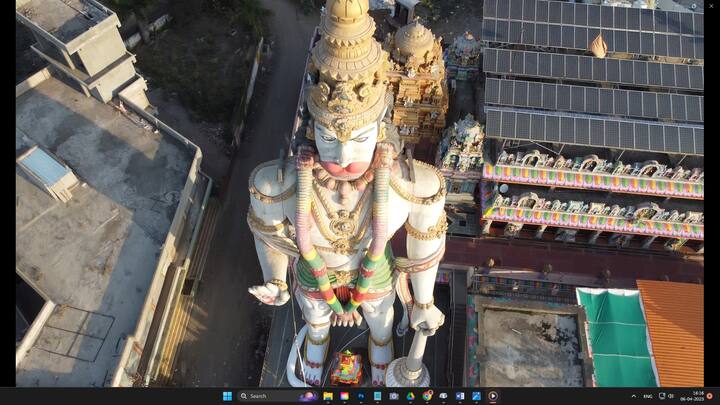Viewport: 720px width, 405px height.
Task: Click the search highlights image in the Search box
Action: 308,396
